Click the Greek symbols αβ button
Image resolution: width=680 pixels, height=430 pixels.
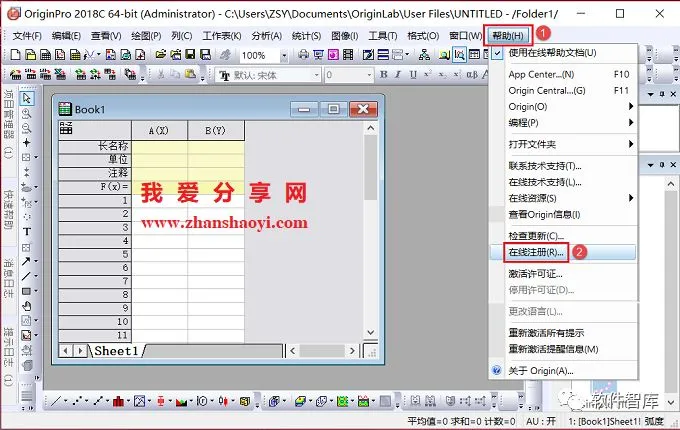point(472,75)
